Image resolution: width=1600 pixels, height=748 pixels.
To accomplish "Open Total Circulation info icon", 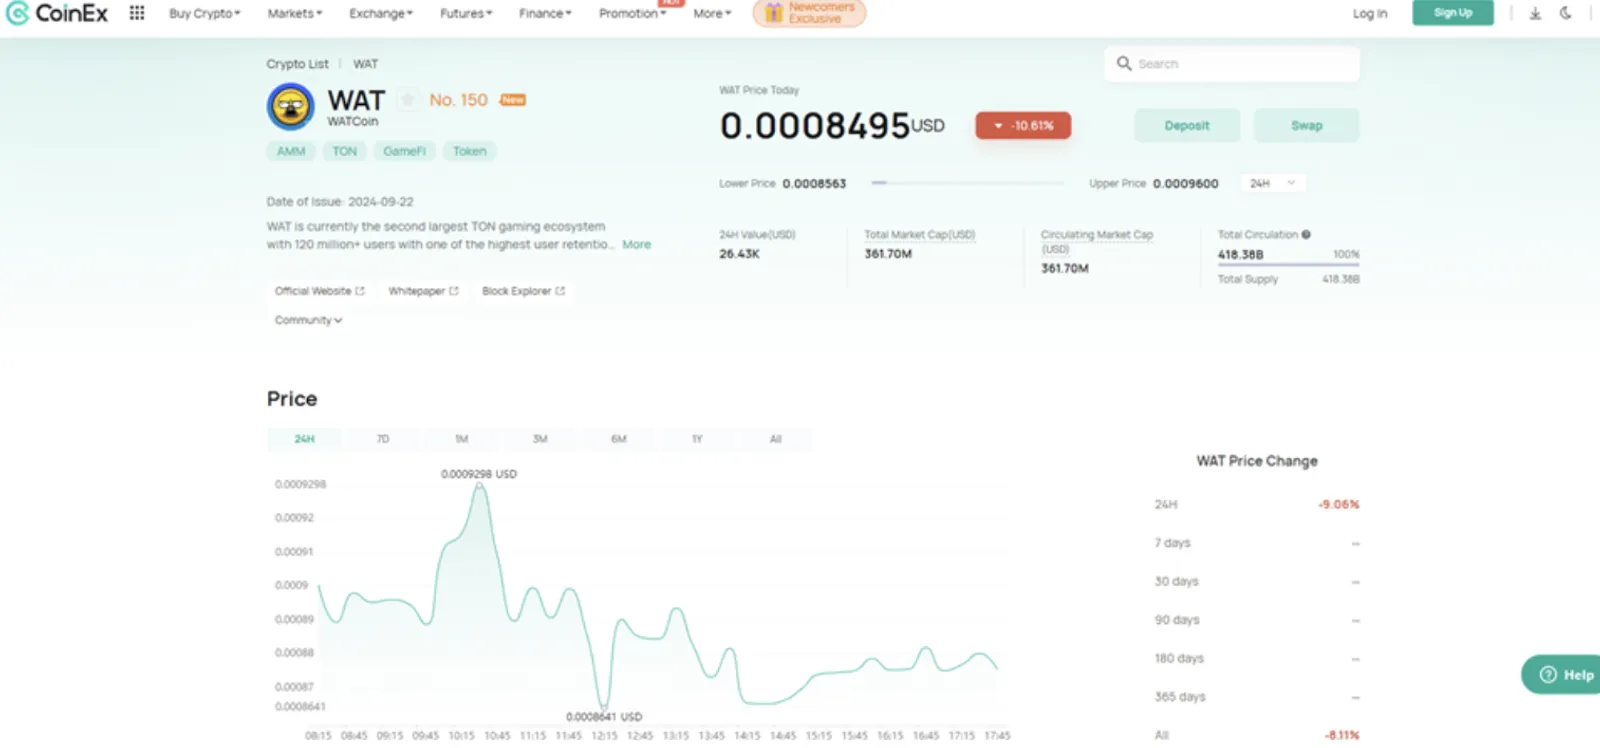I will [x=1306, y=234].
